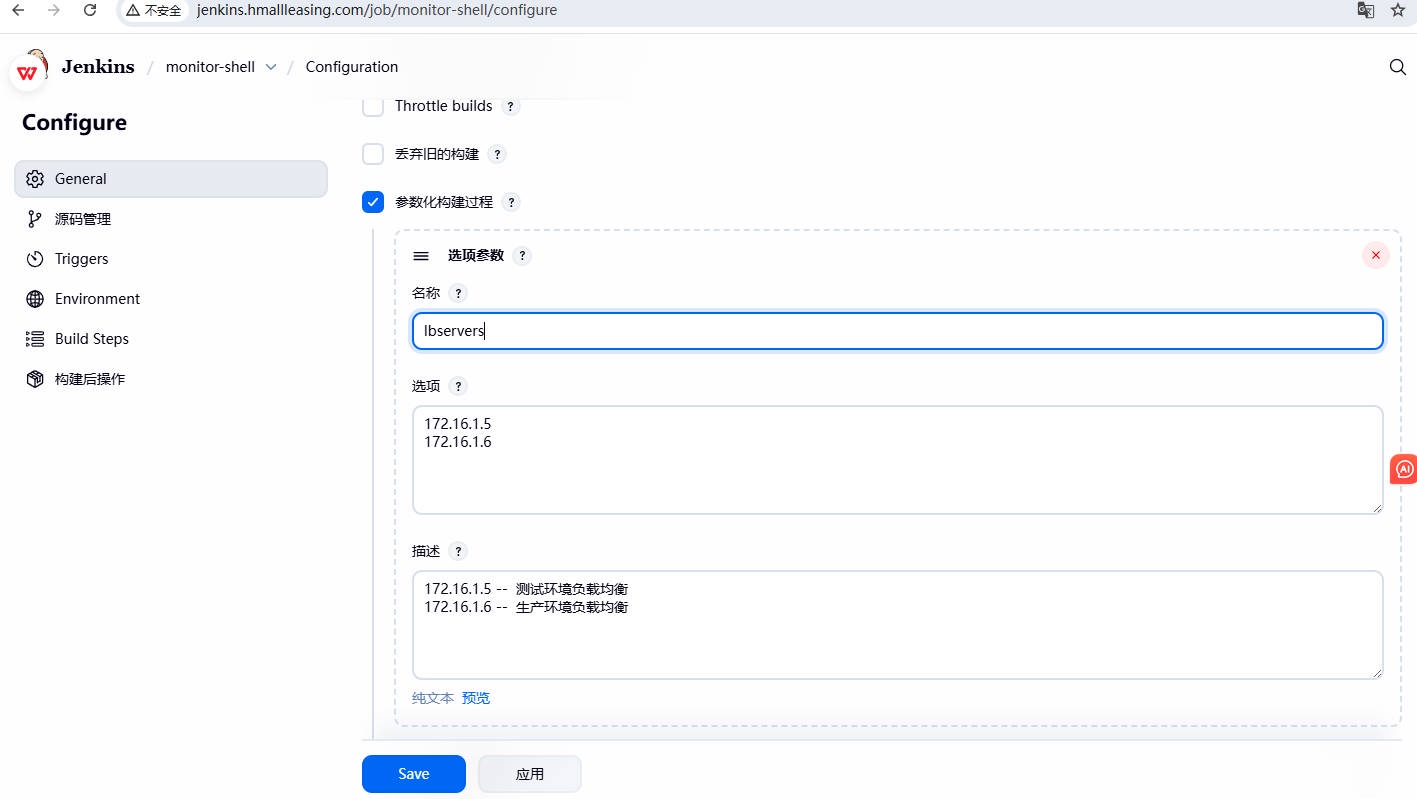The image size is (1417, 799).
Task: Open the Jenkins search magnifier
Action: pyautogui.click(x=1398, y=67)
